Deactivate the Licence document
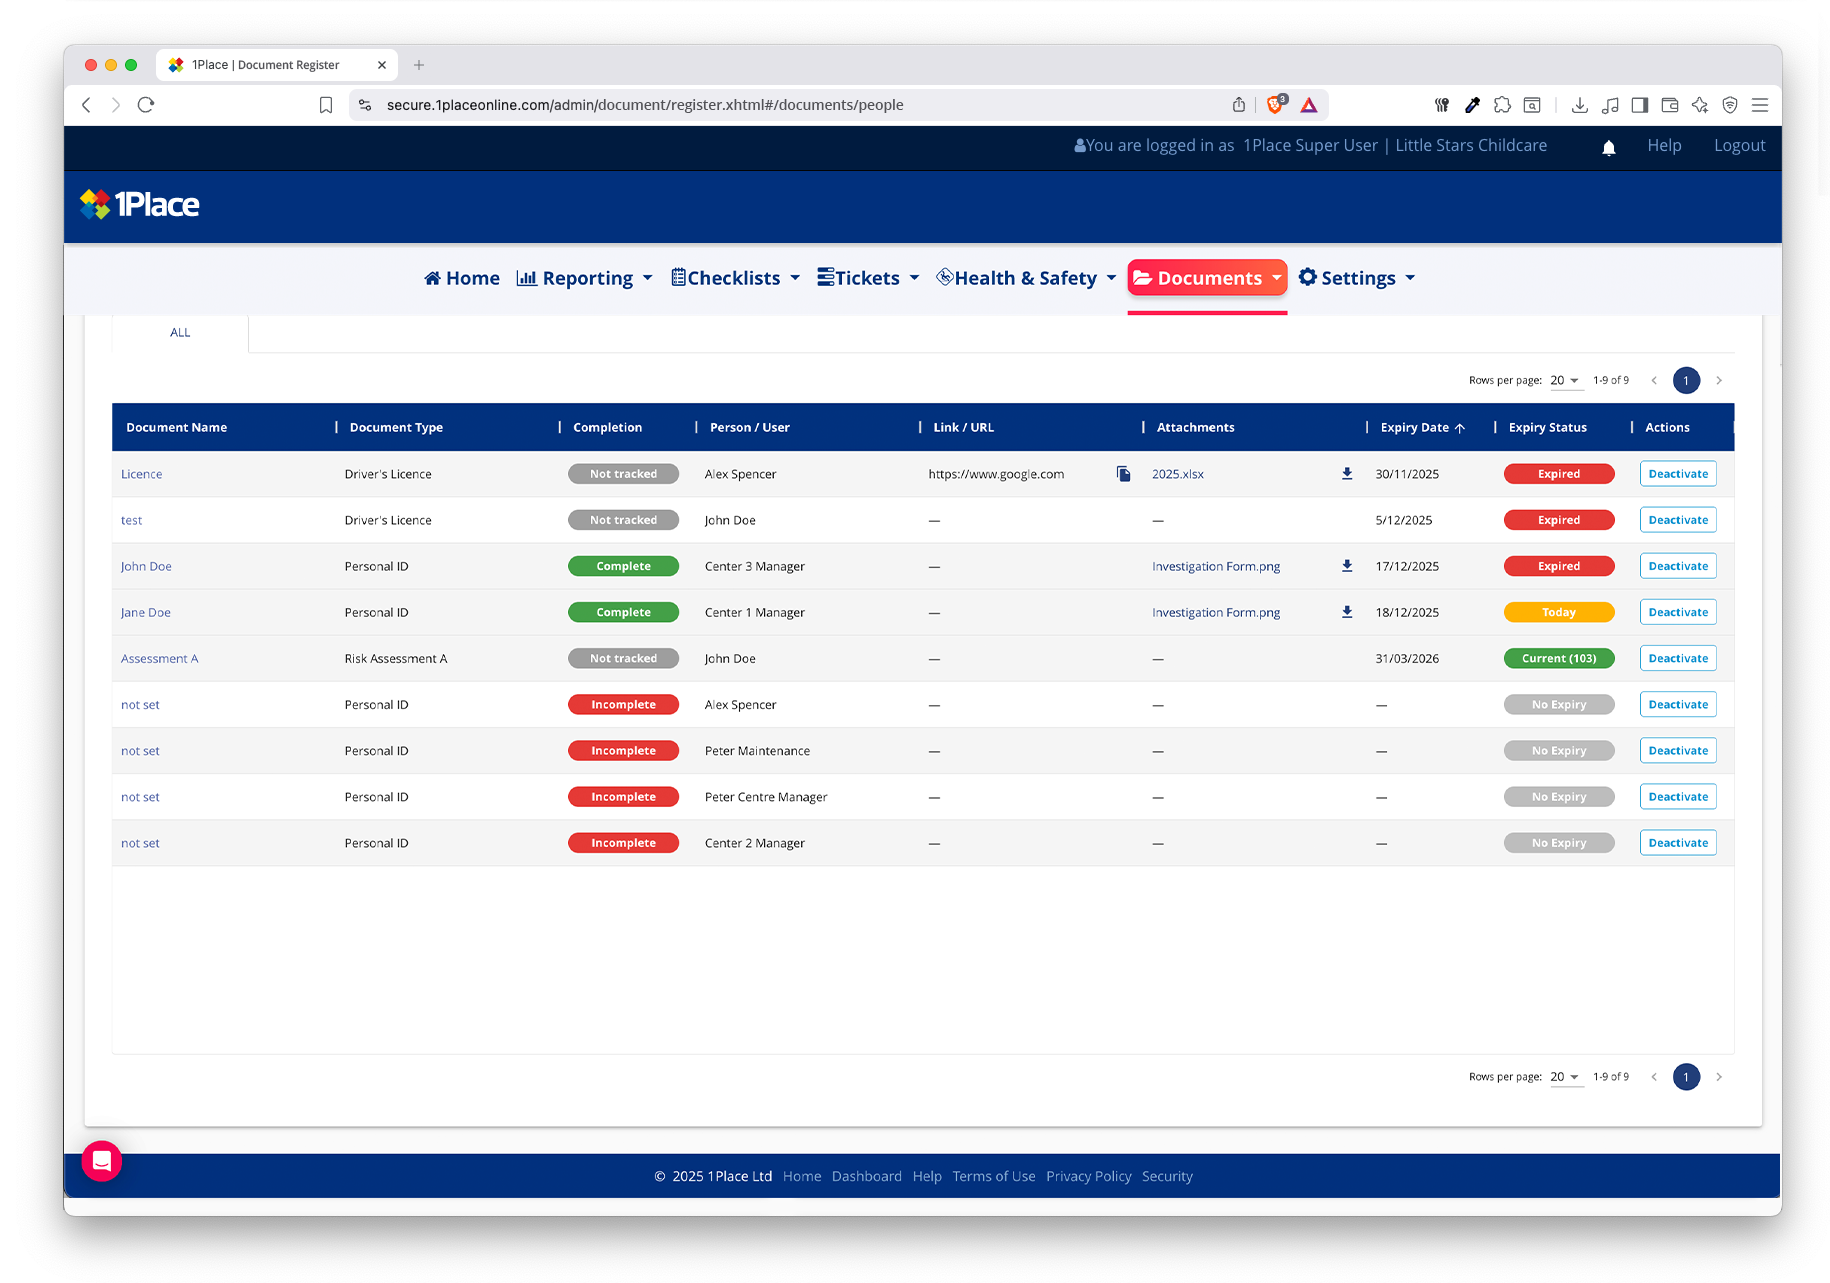This screenshot has width=1830, height=1283. click(x=1677, y=474)
